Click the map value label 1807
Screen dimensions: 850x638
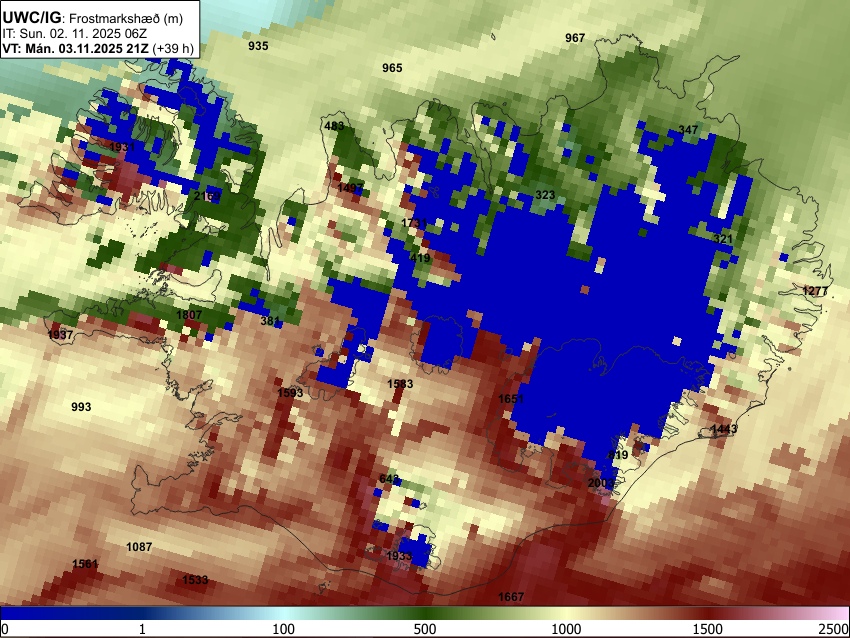[189, 315]
